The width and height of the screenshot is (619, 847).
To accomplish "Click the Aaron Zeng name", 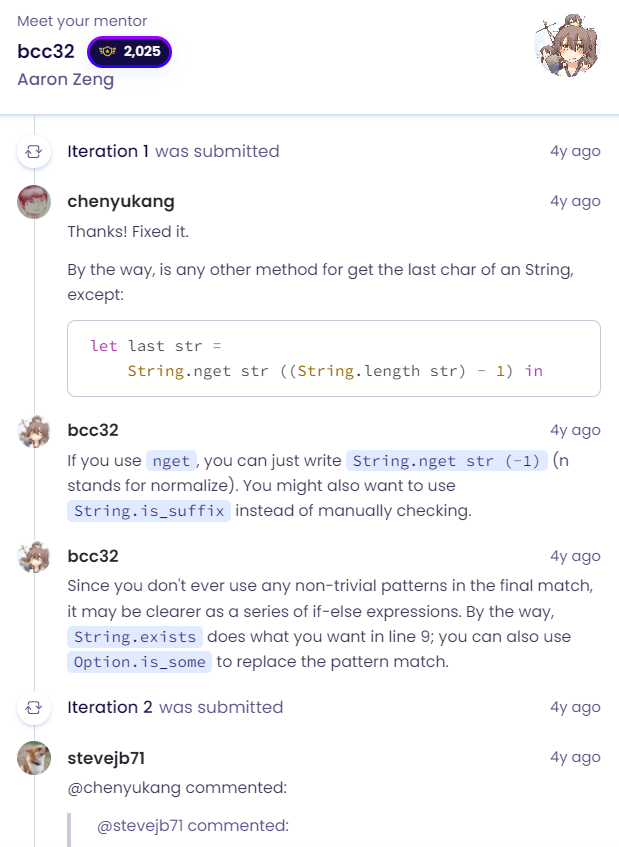I will 65,79.
